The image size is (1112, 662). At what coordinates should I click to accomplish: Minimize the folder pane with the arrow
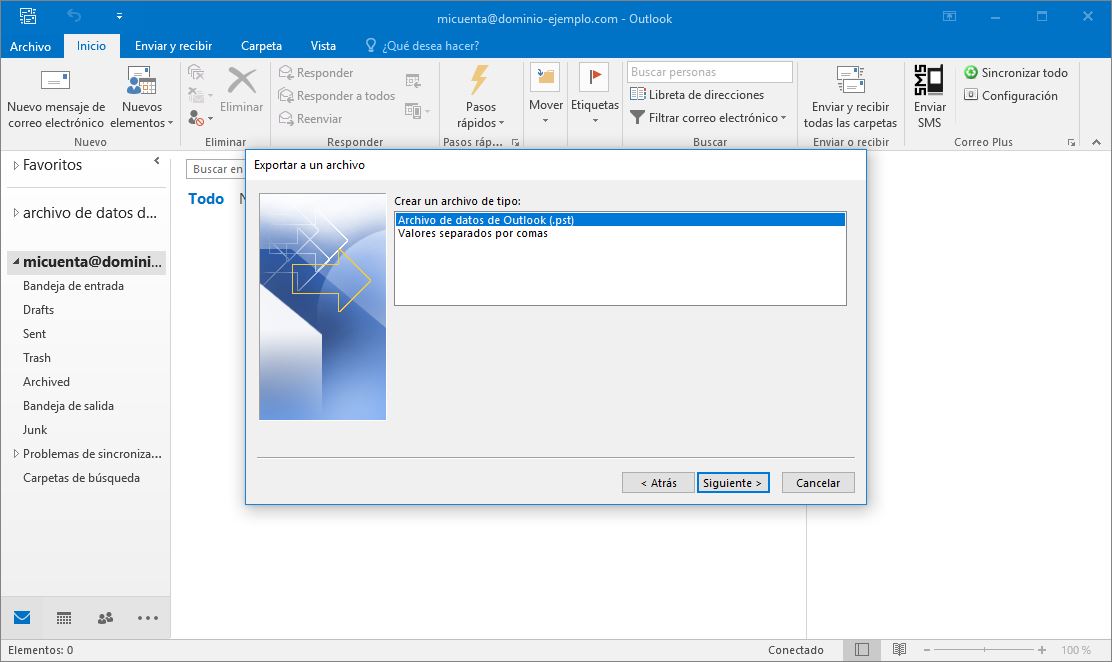click(157, 161)
